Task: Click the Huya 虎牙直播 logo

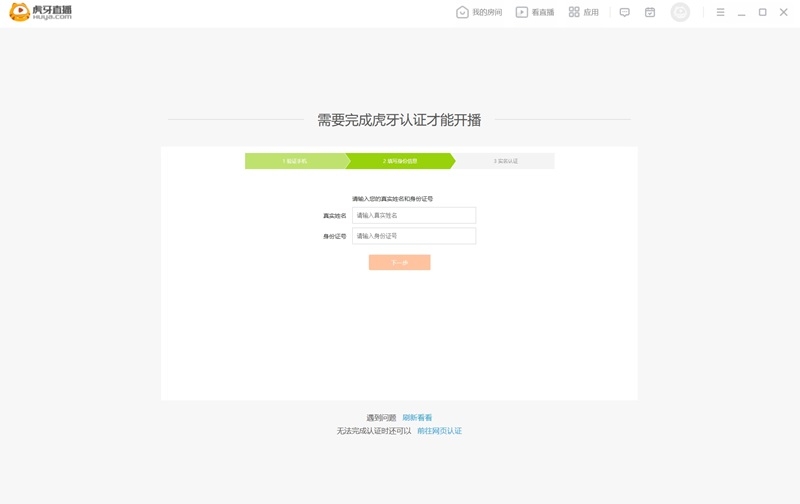Action: 41,12
